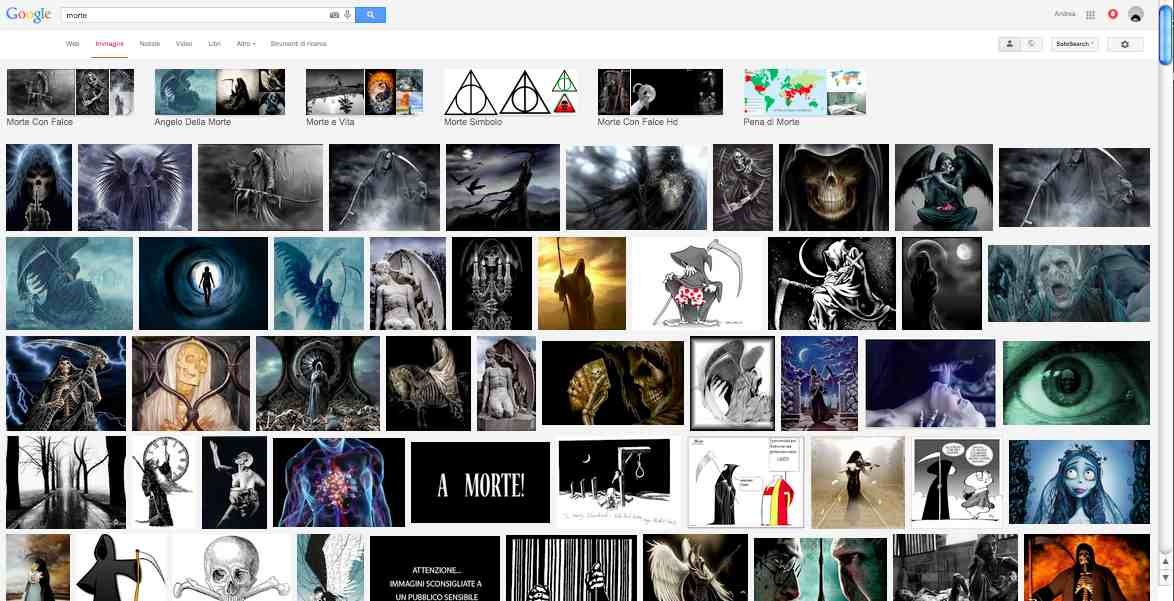
Task: Open the red notifications icon
Action: tap(1113, 14)
